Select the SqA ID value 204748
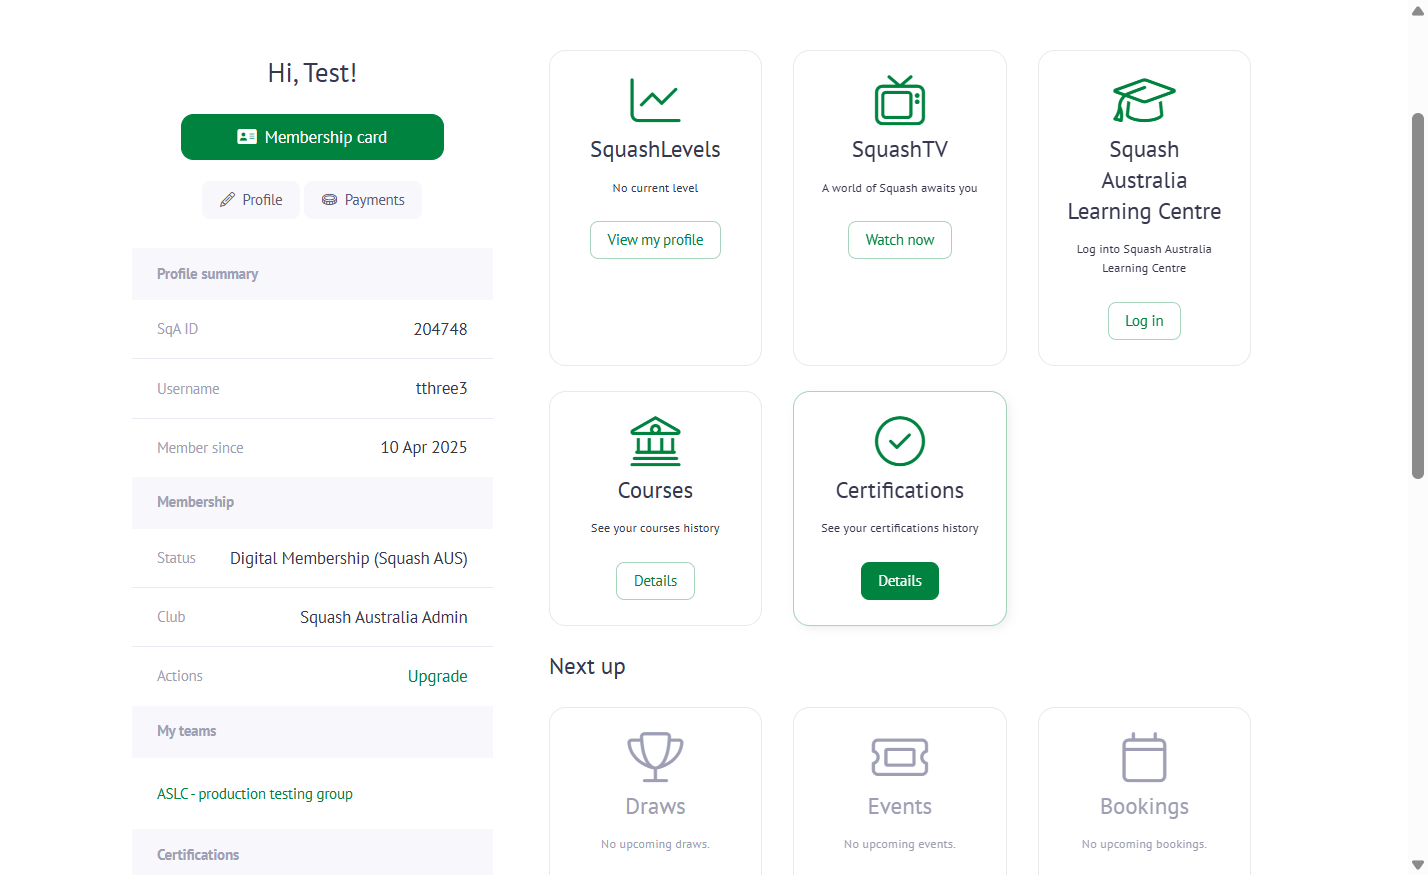Image resolution: width=1428 pixels, height=875 pixels. click(441, 329)
